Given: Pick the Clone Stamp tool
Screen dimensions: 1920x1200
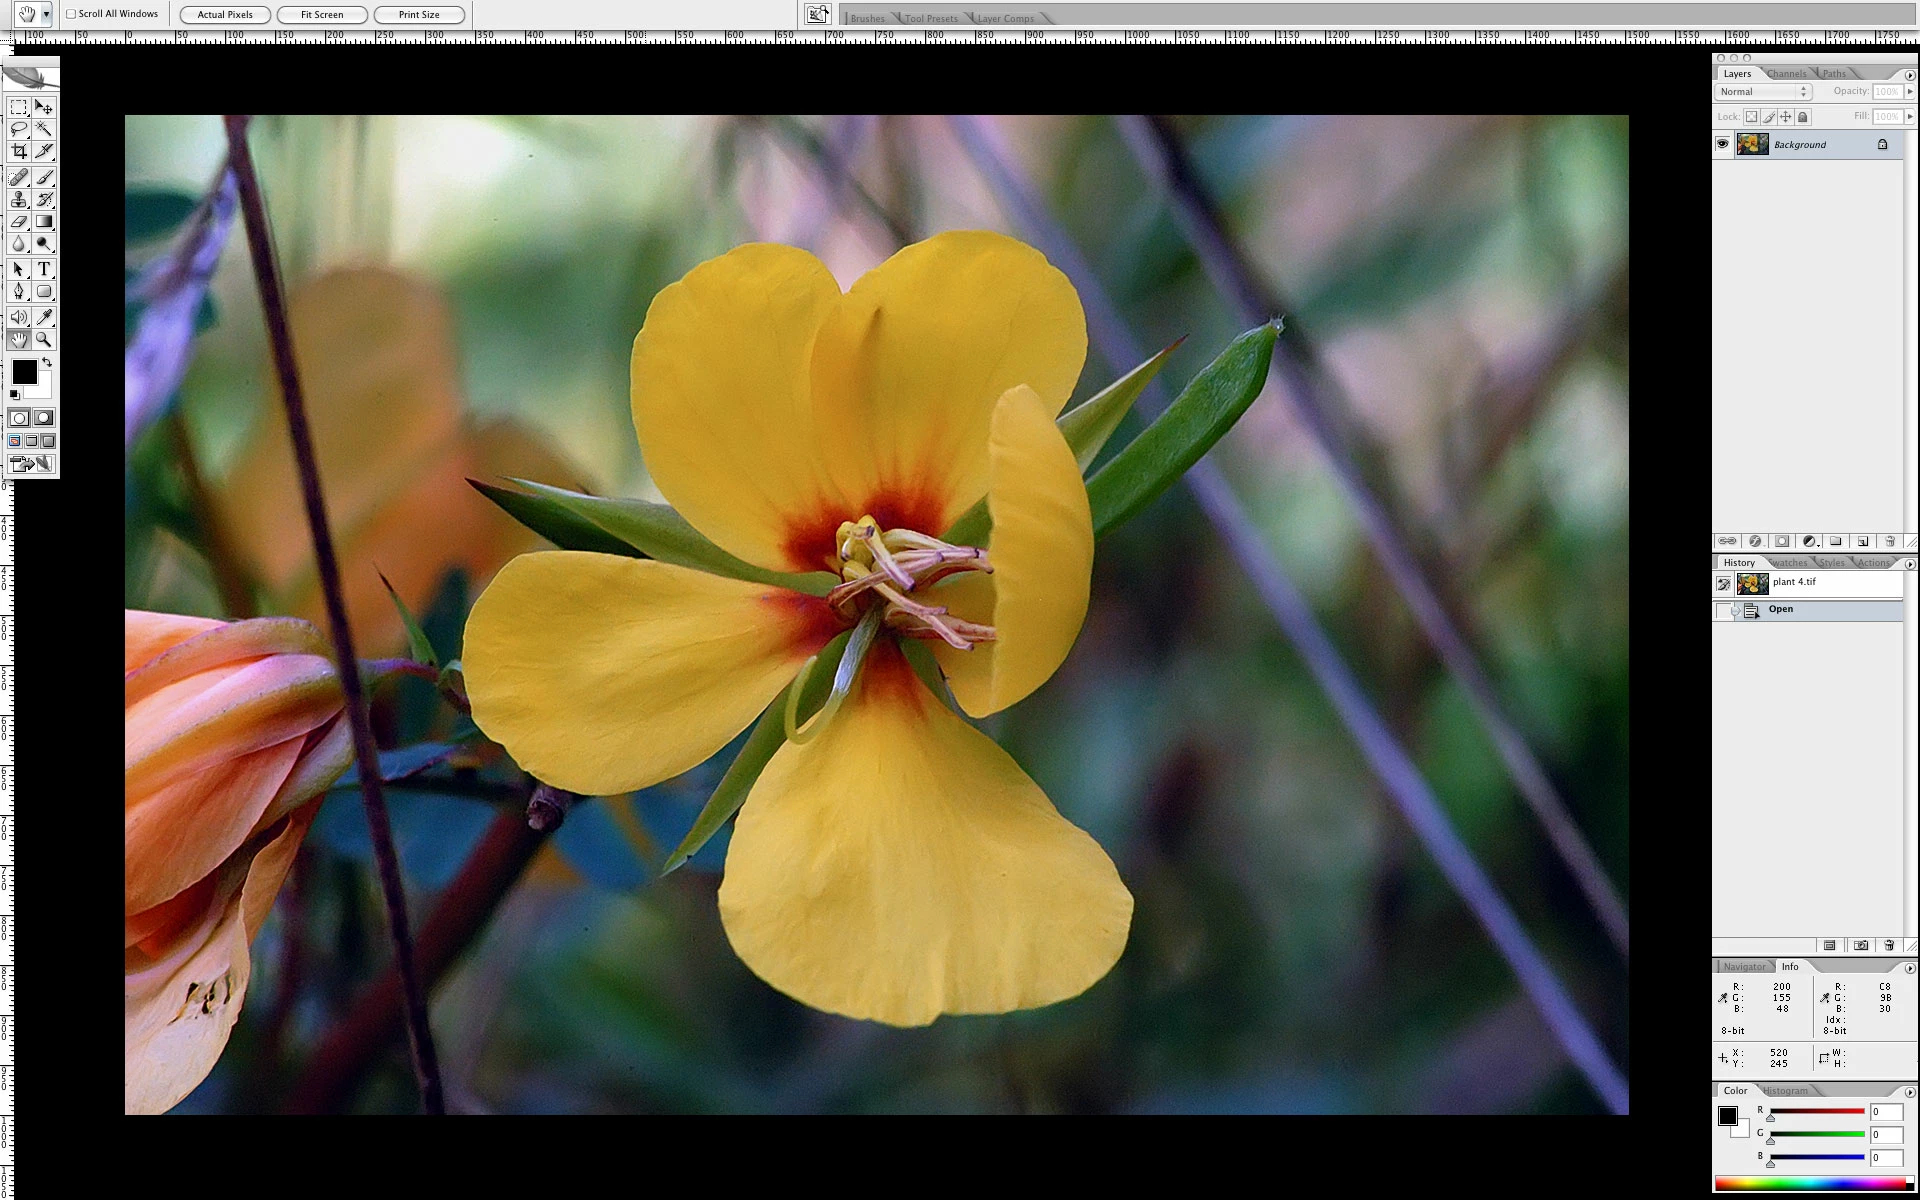Looking at the screenshot, I should click(x=19, y=199).
